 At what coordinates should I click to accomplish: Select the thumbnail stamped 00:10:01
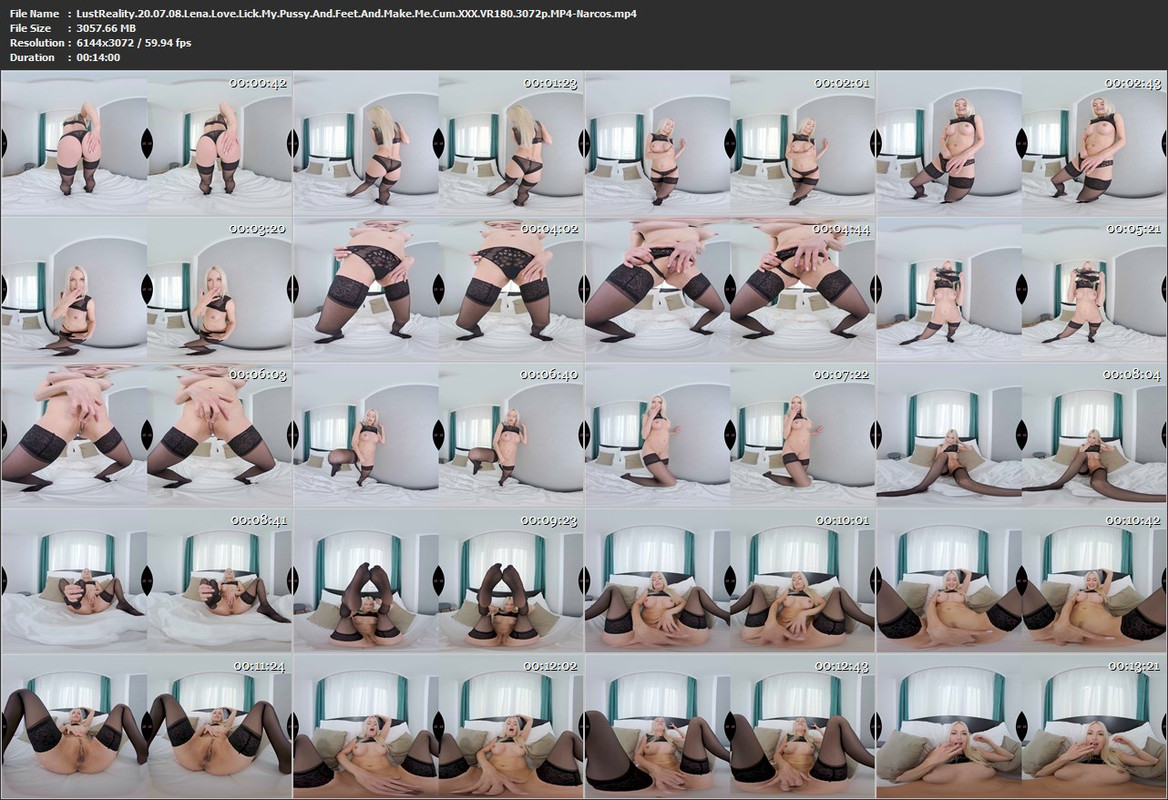(x=730, y=581)
